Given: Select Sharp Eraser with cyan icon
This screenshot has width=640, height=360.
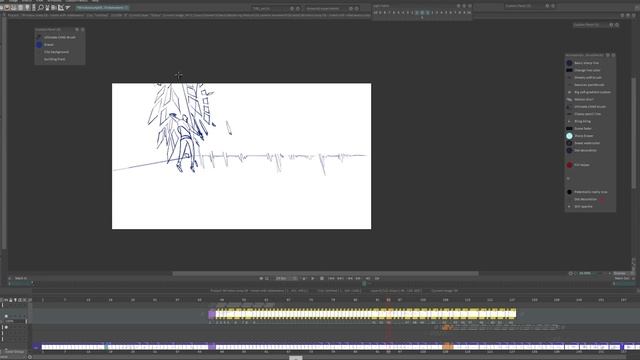Looking at the screenshot, I should (x=569, y=136).
